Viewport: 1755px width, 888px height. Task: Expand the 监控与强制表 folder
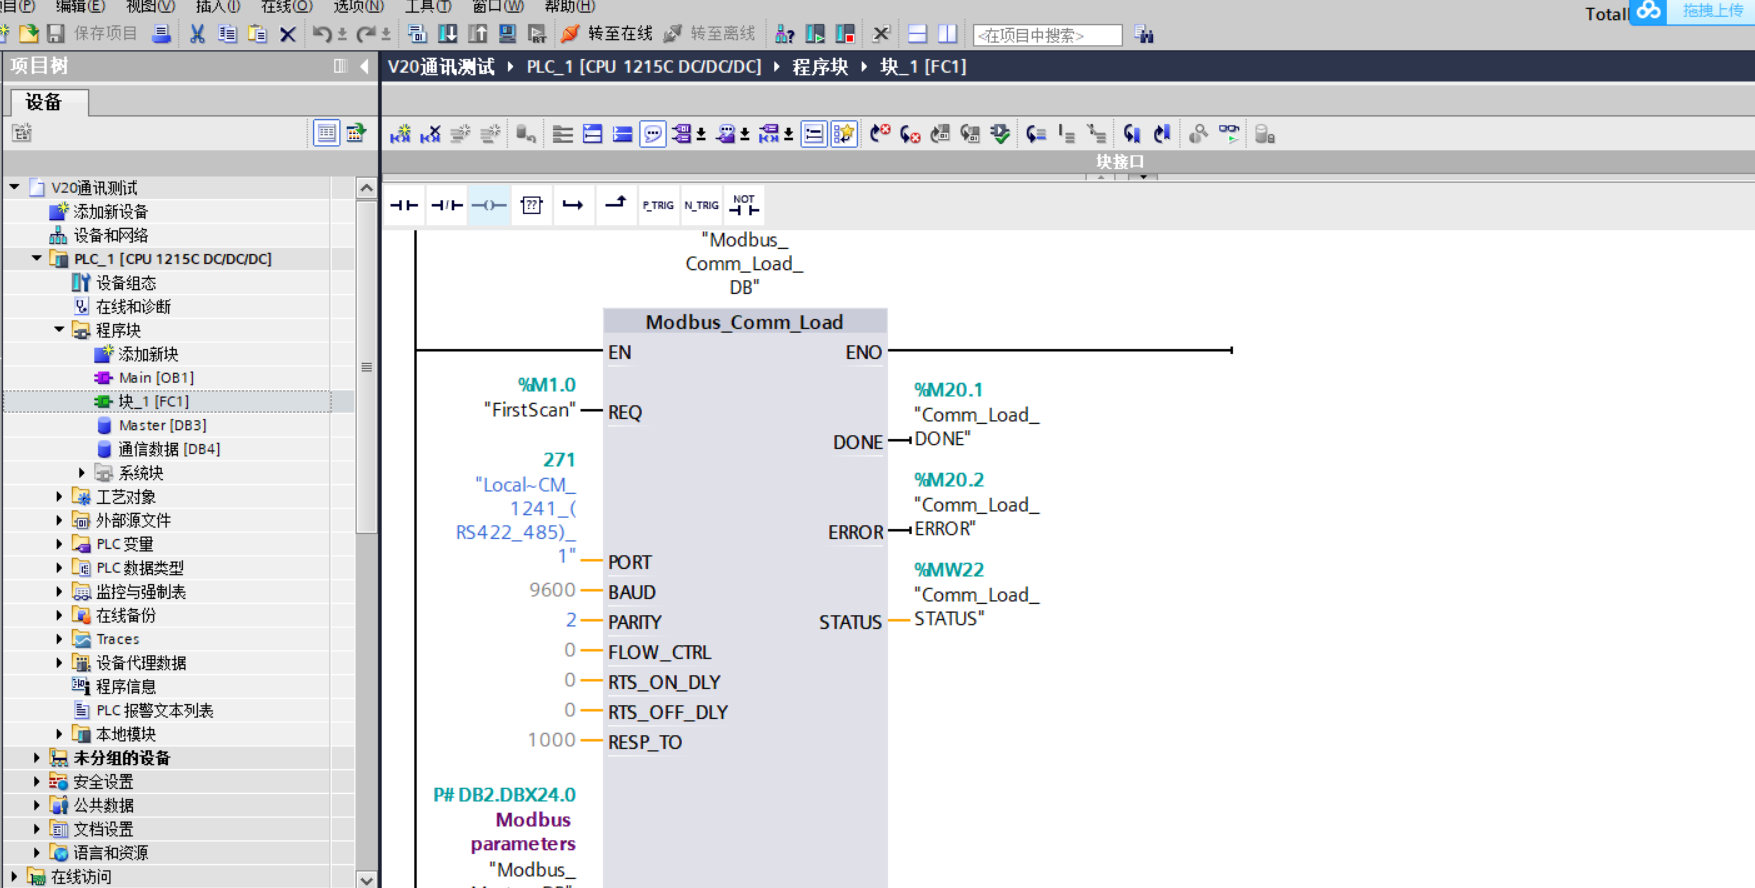point(59,591)
